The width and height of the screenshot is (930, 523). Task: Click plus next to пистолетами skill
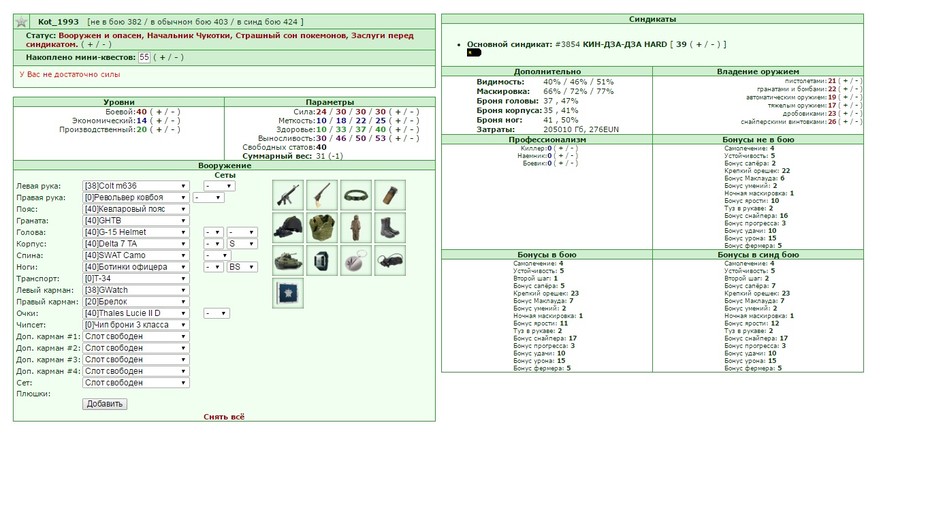pyautogui.click(x=845, y=81)
